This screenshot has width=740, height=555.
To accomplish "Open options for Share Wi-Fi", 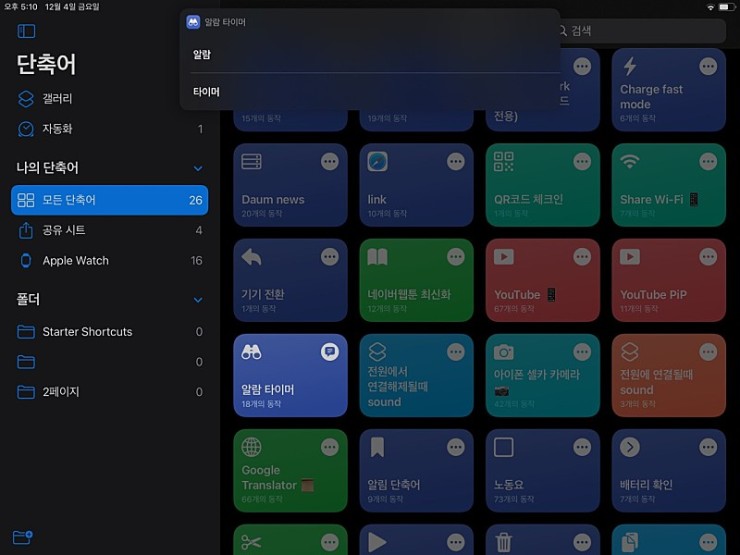I will coord(708,162).
